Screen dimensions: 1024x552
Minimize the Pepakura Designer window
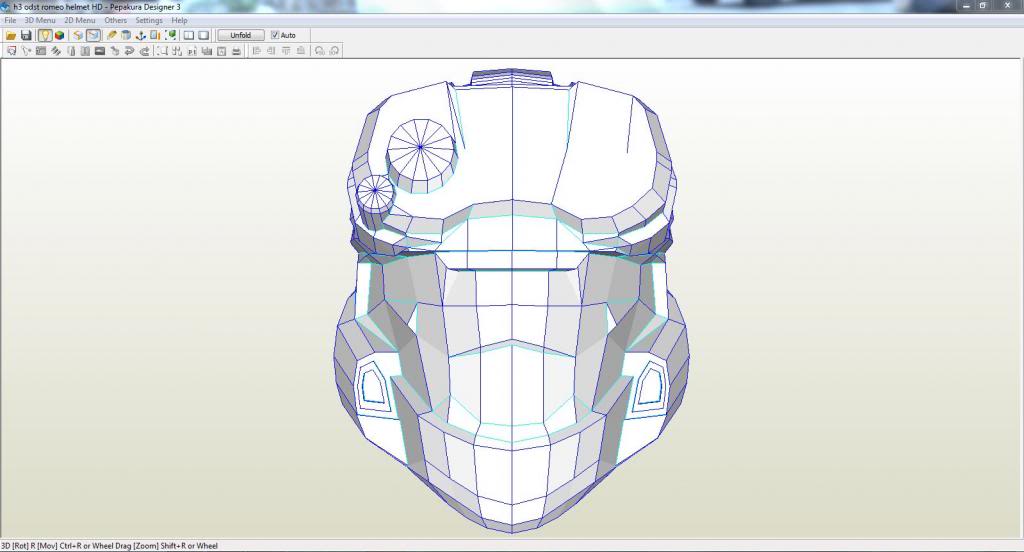tap(966, 6)
